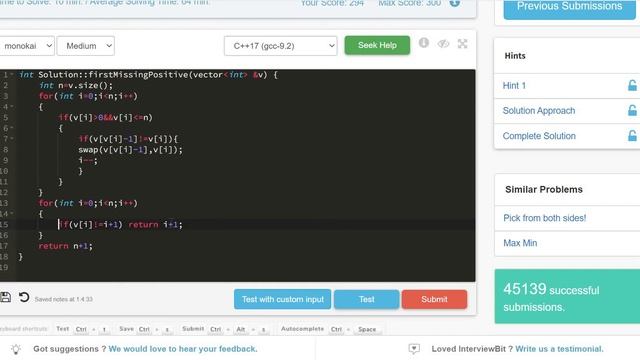Click the editor info icon

424,42
